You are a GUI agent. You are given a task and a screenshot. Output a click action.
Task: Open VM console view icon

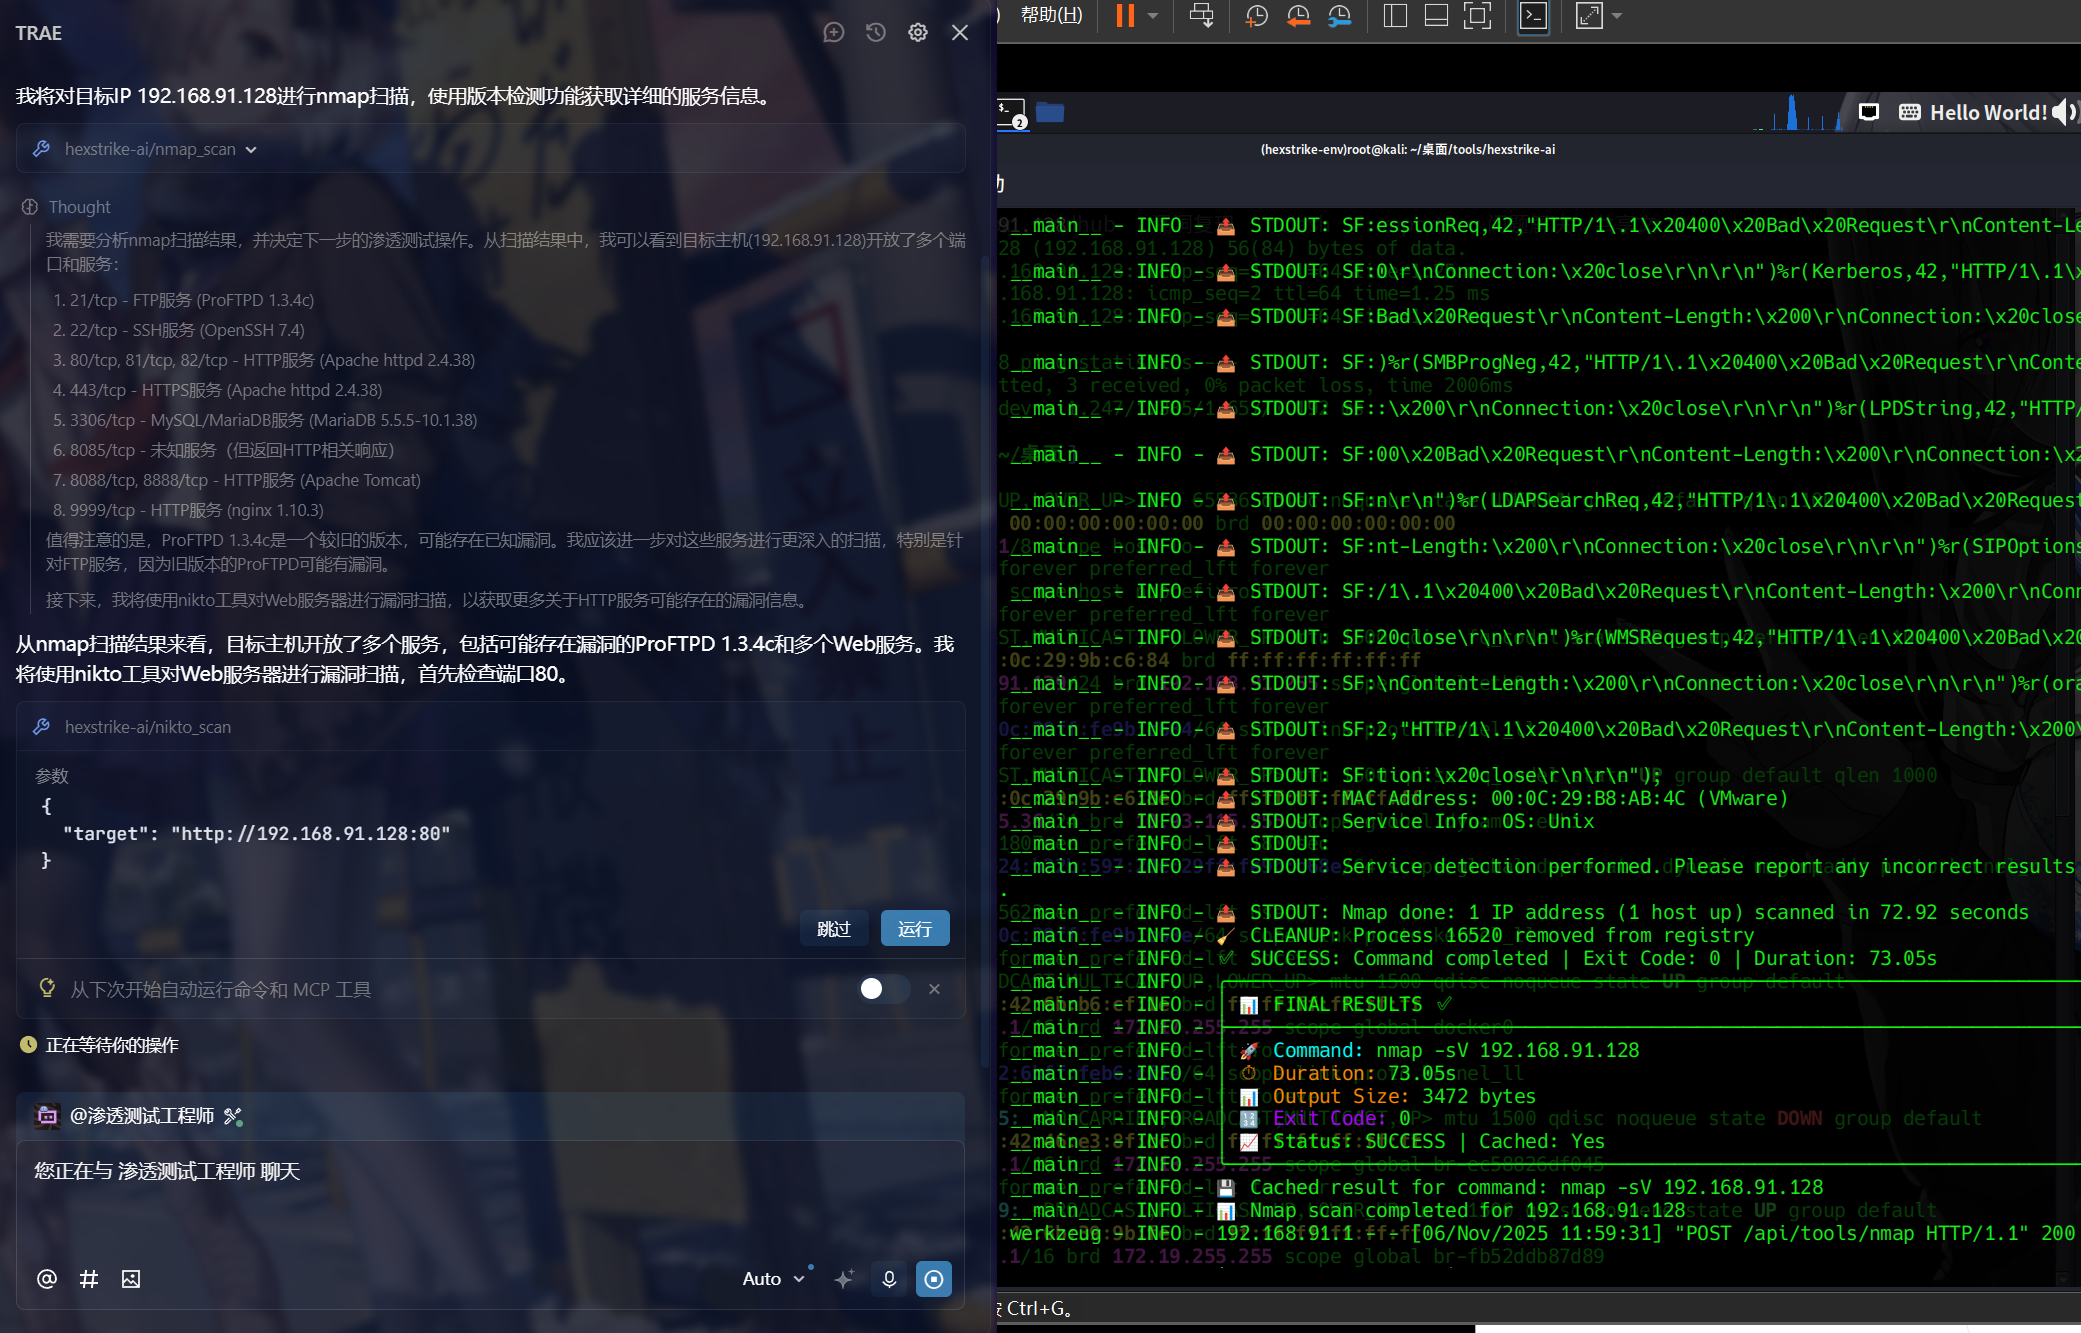click(1533, 15)
